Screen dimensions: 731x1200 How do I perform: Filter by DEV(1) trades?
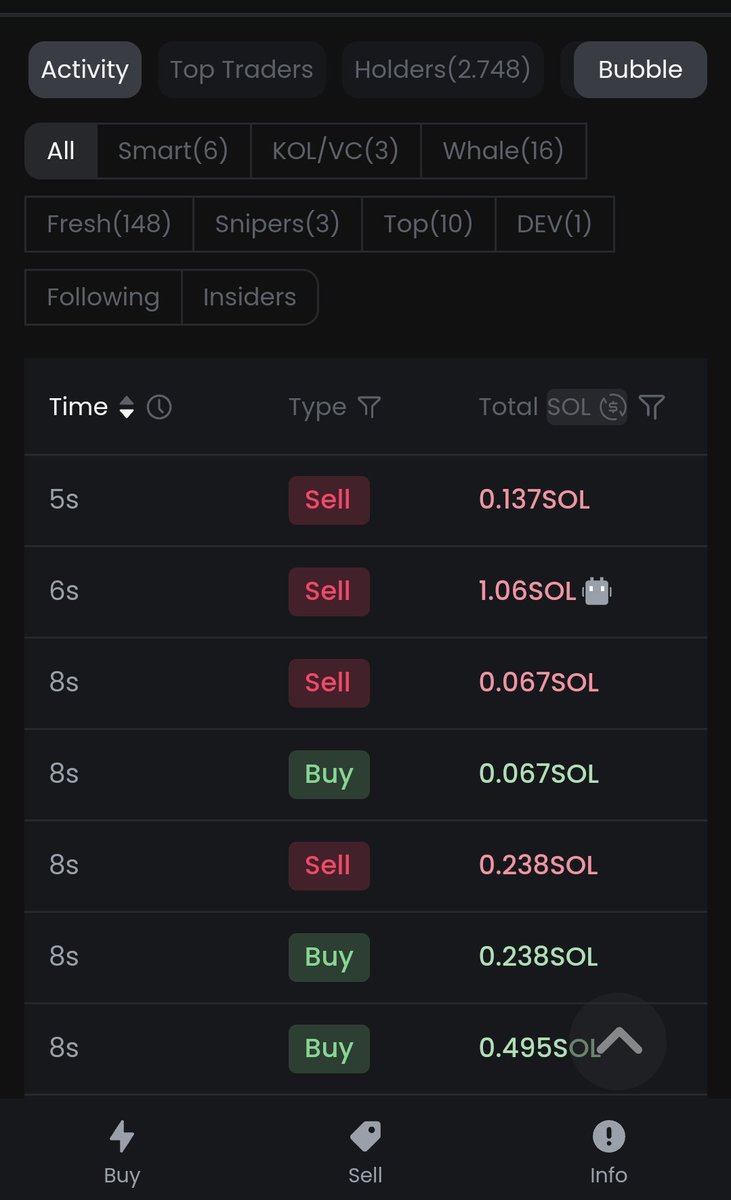(x=554, y=224)
